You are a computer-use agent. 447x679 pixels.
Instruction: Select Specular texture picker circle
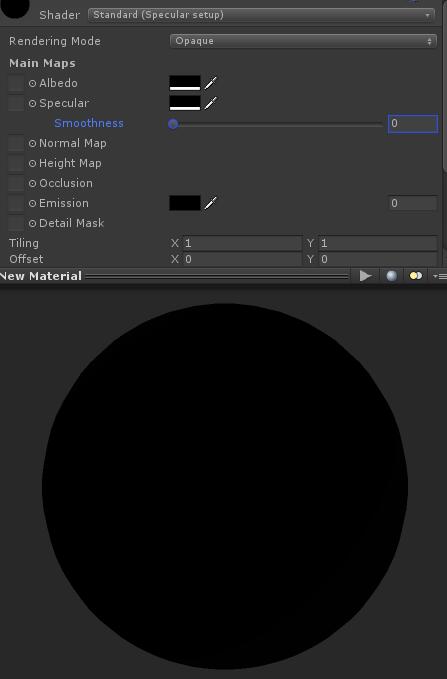tap(32, 103)
